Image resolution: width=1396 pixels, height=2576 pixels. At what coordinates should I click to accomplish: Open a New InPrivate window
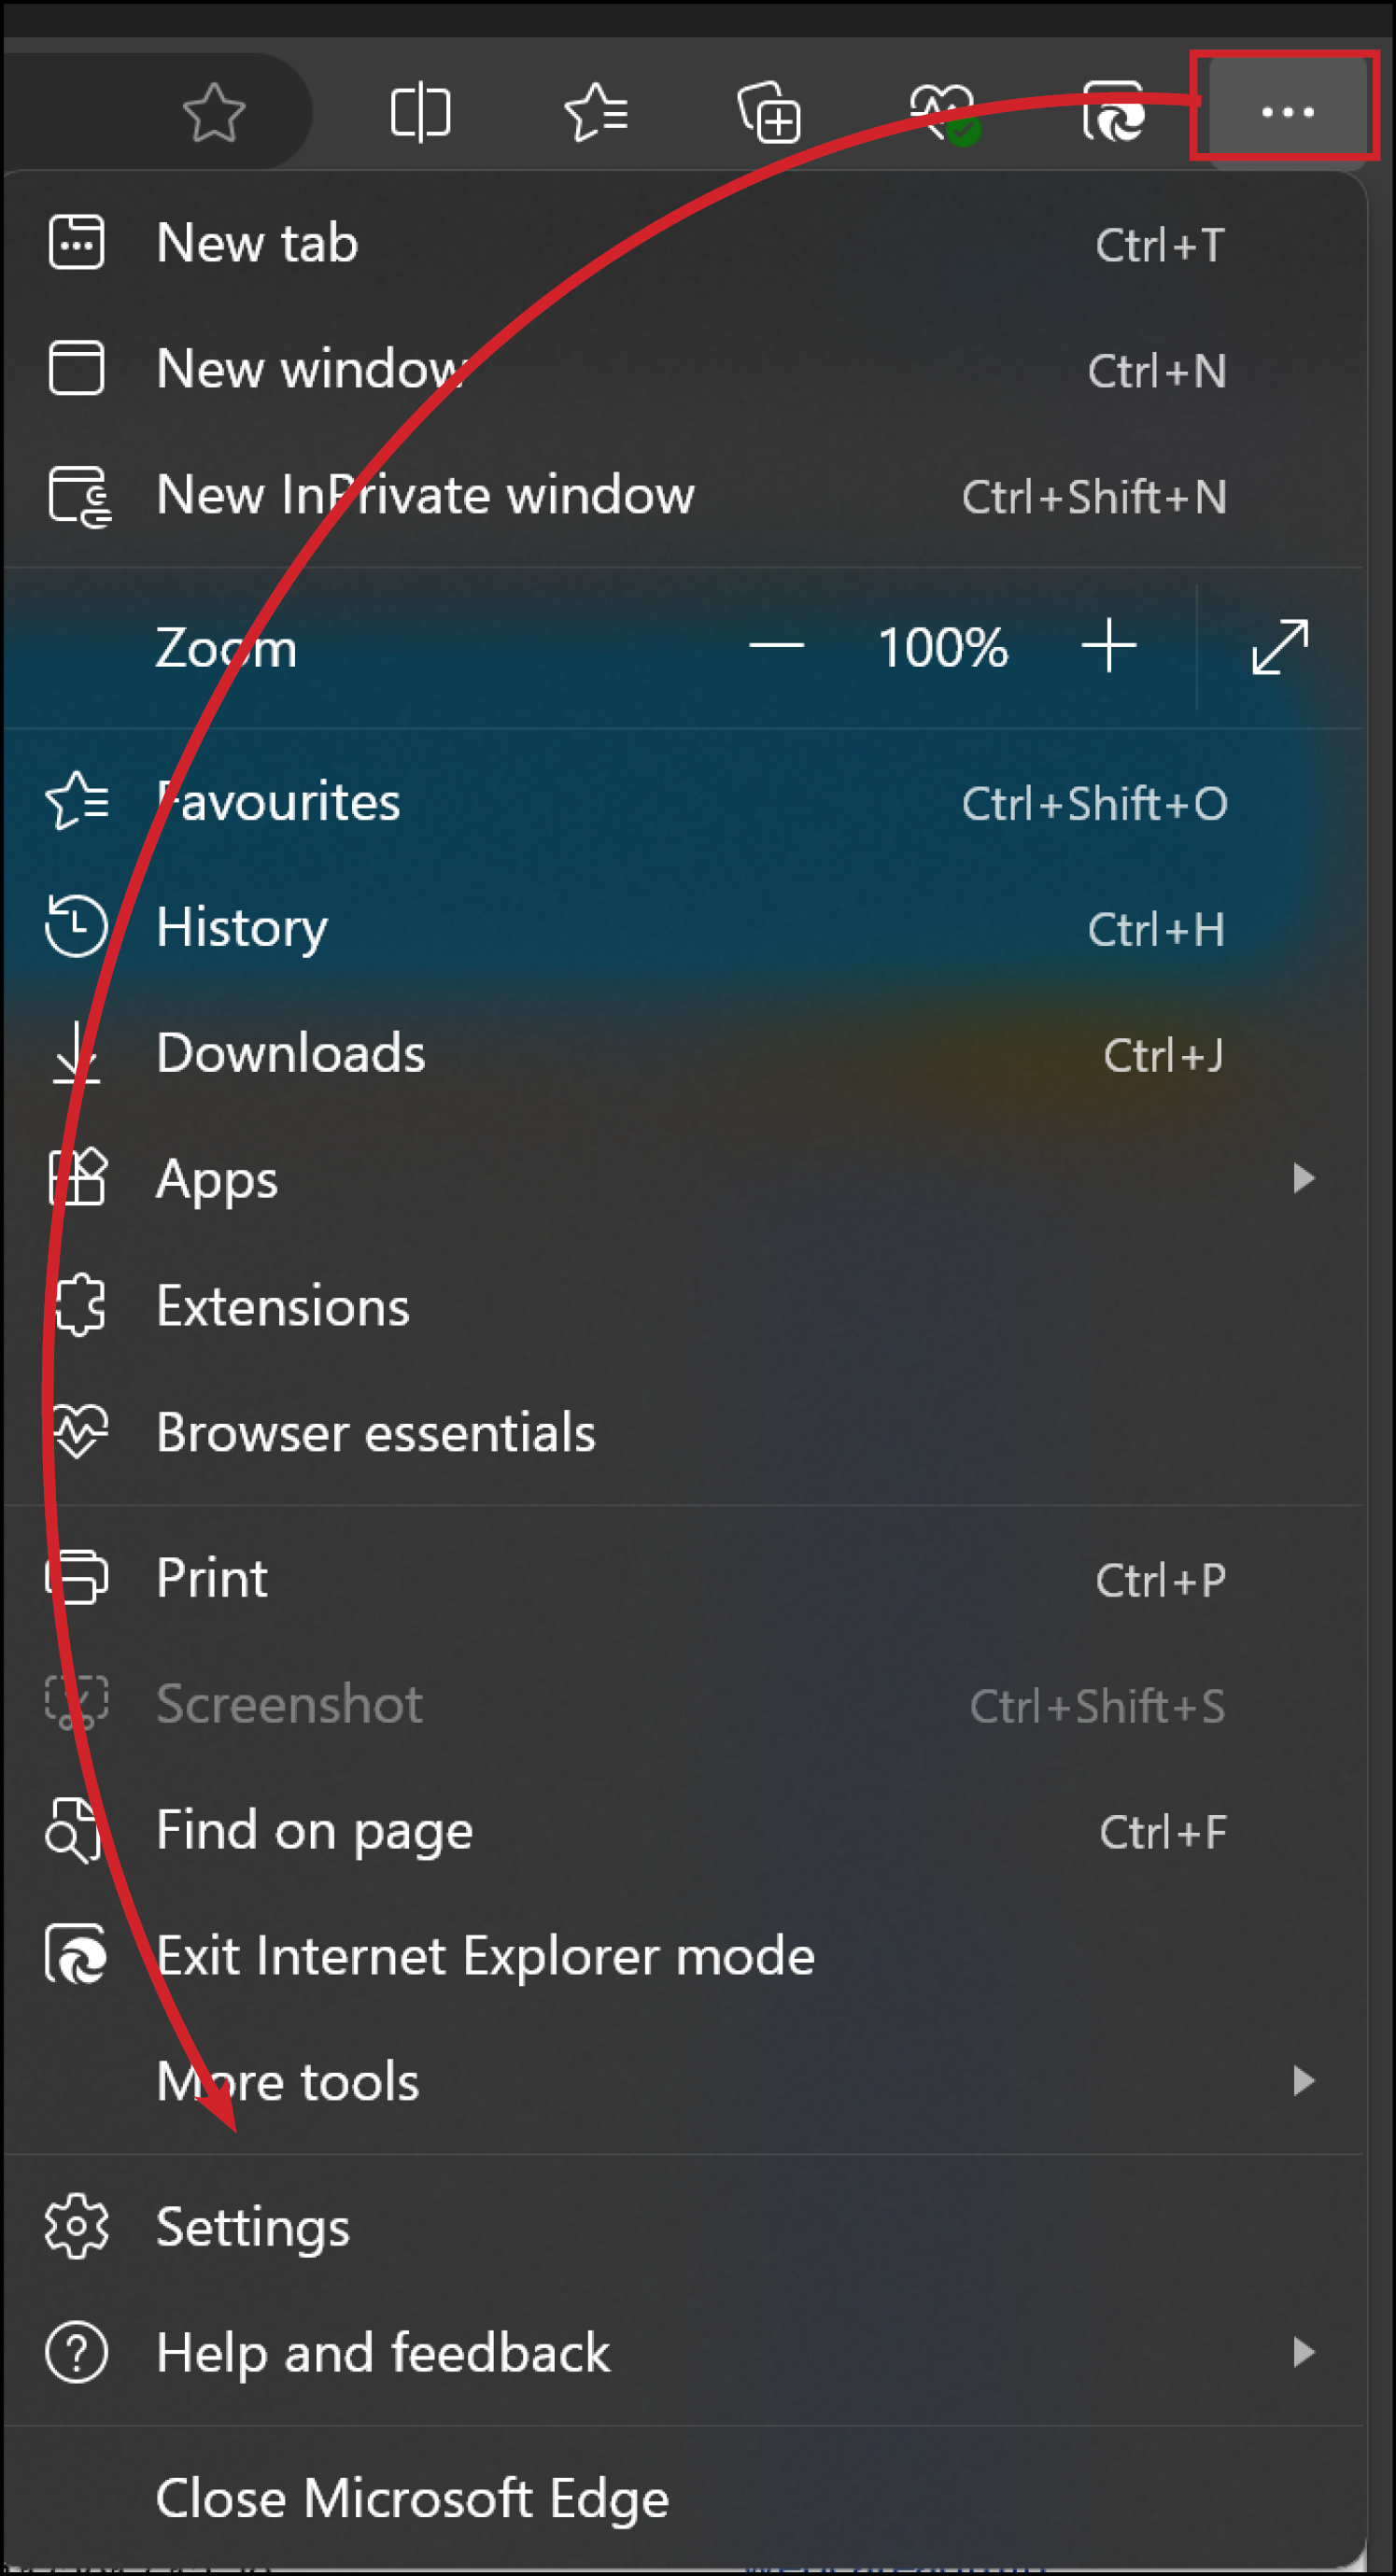[425, 494]
